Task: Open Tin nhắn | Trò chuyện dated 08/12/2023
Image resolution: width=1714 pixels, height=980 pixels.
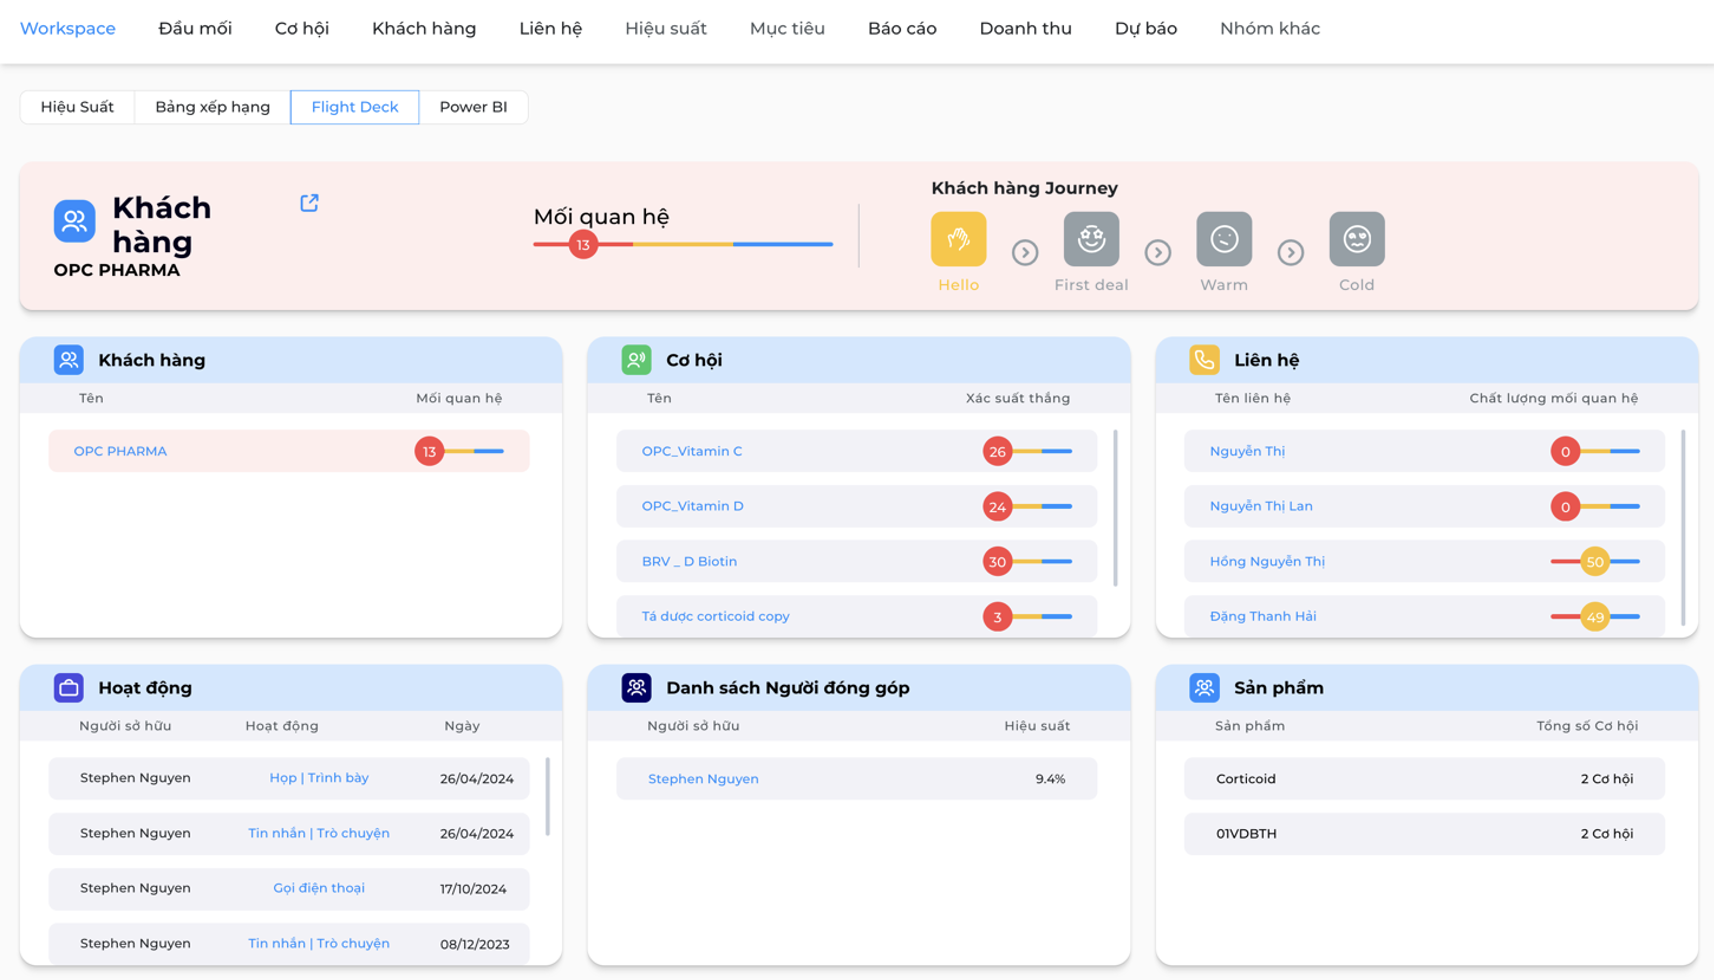Action: tap(319, 943)
